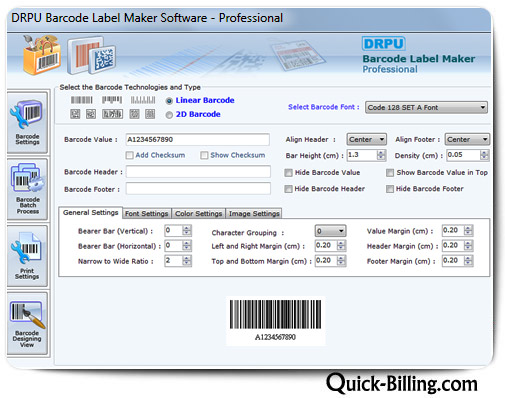Open Barcode Settings sidebar icon

[x=27, y=123]
